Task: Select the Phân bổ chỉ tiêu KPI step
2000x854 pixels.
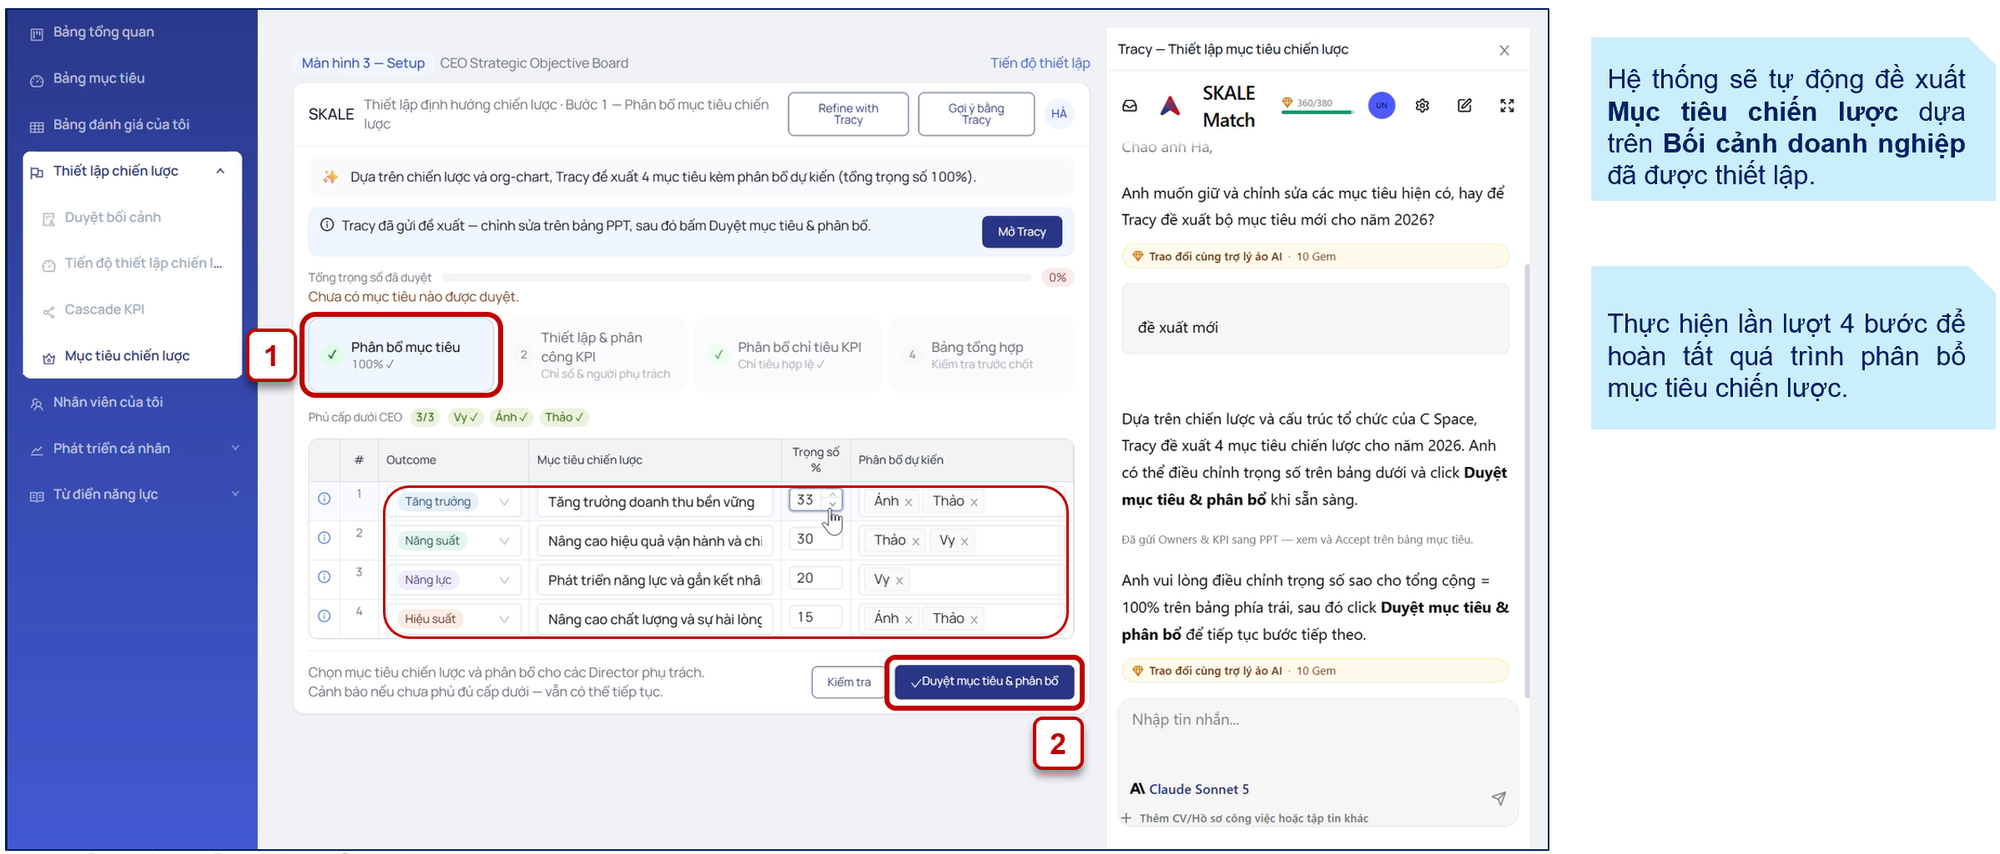Action: coord(788,355)
